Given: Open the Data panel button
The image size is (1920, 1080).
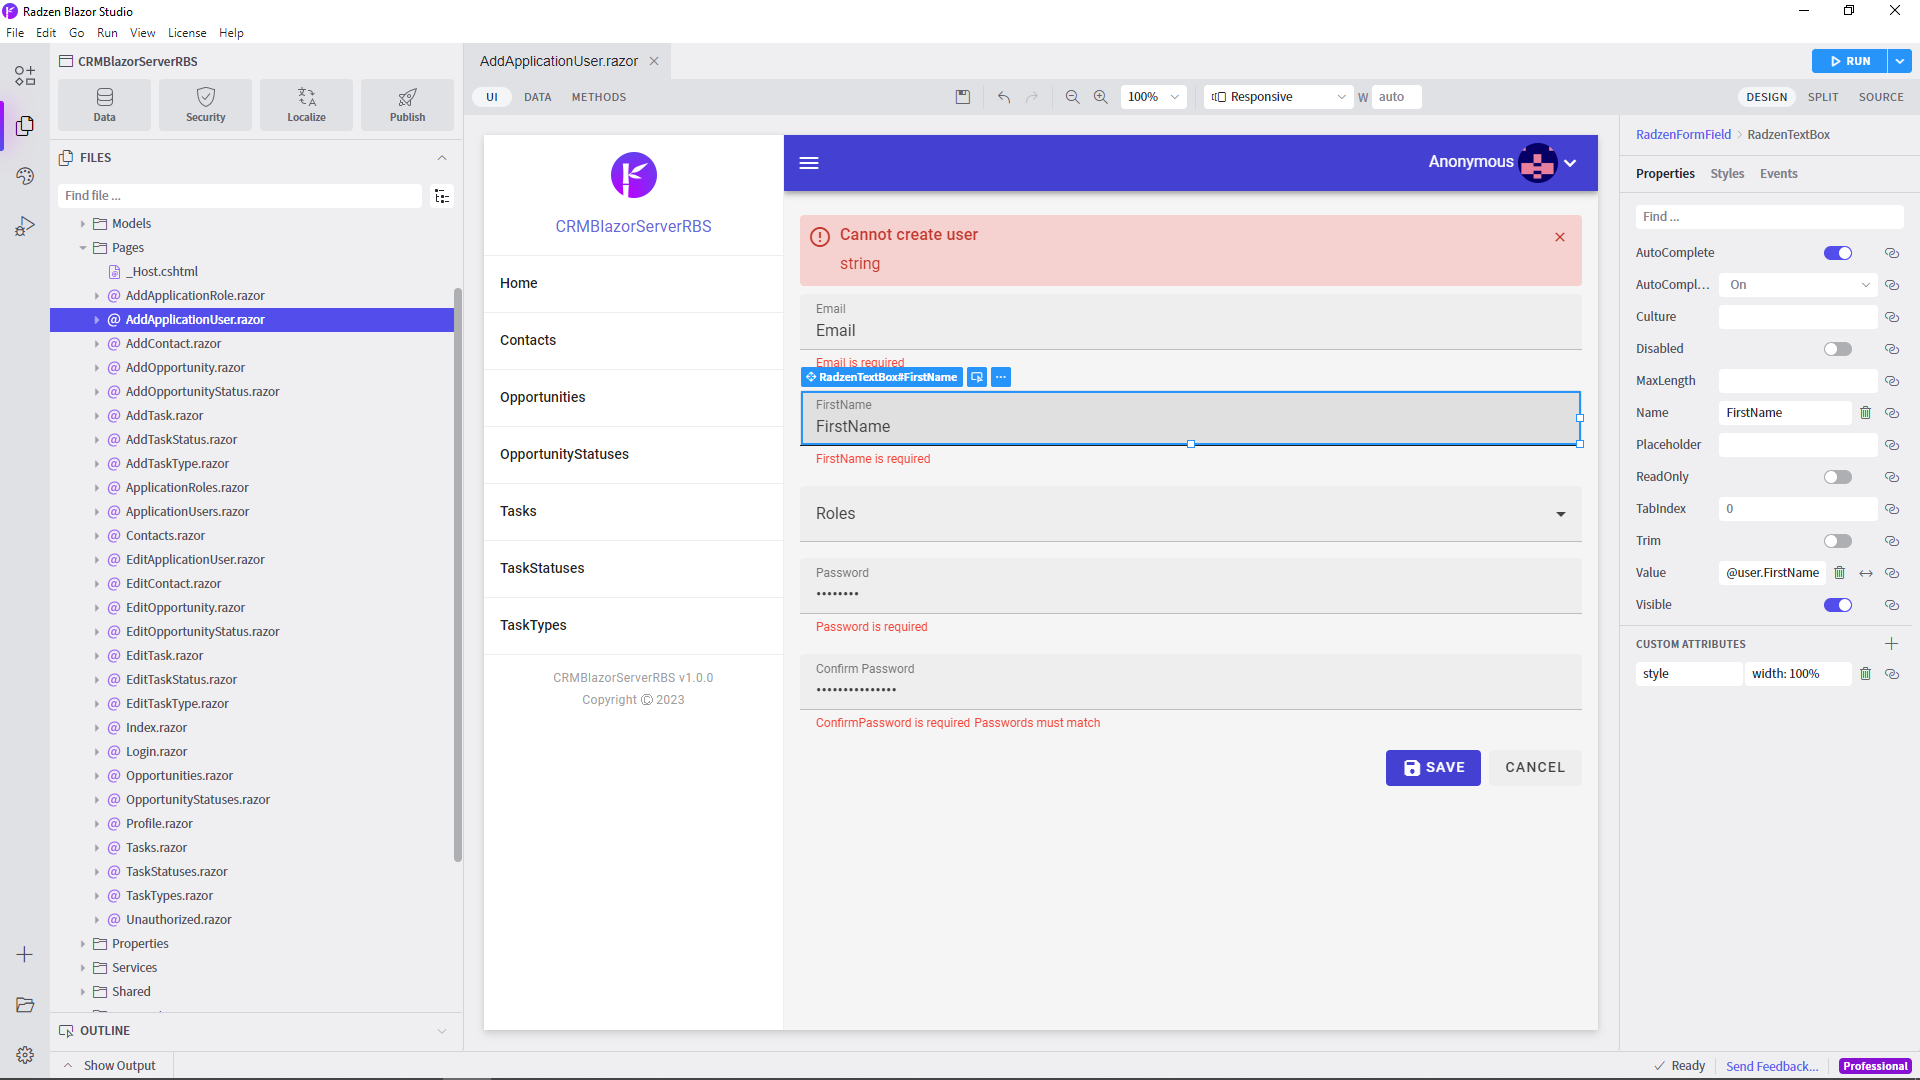Looking at the screenshot, I should click(x=104, y=105).
